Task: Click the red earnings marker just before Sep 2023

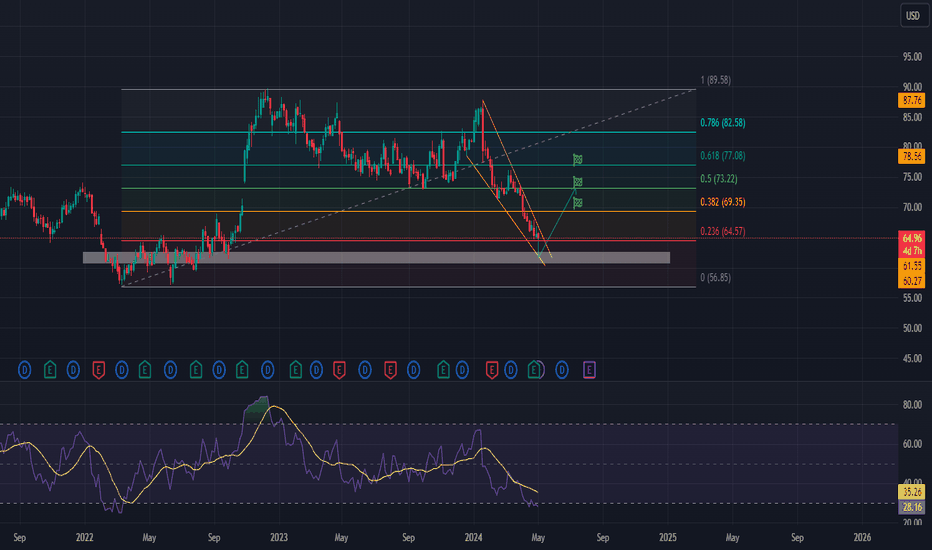Action: 390,370
